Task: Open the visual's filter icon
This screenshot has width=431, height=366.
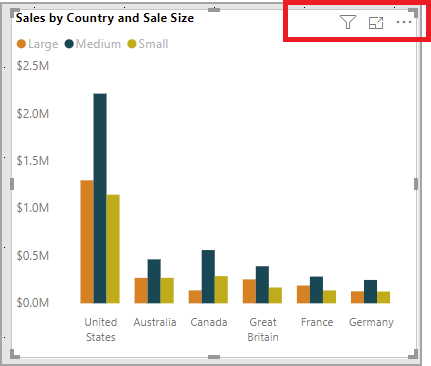Action: click(x=348, y=22)
